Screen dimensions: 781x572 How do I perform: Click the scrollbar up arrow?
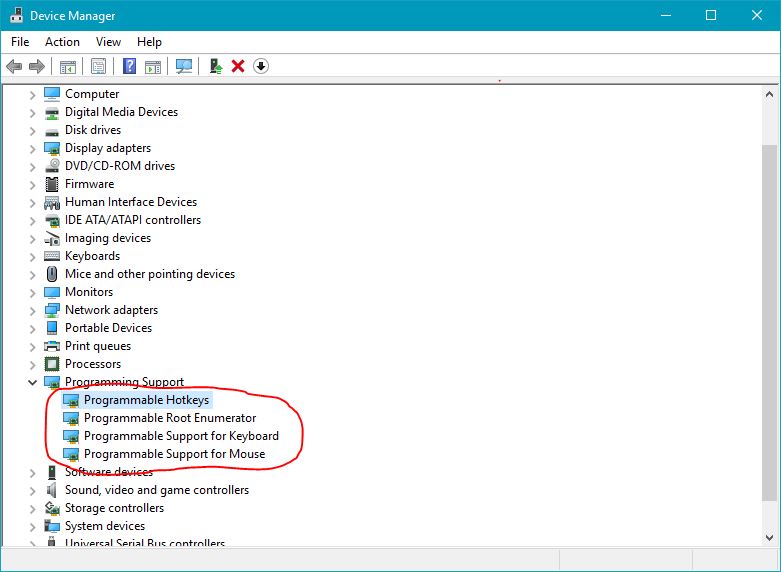pos(769,94)
